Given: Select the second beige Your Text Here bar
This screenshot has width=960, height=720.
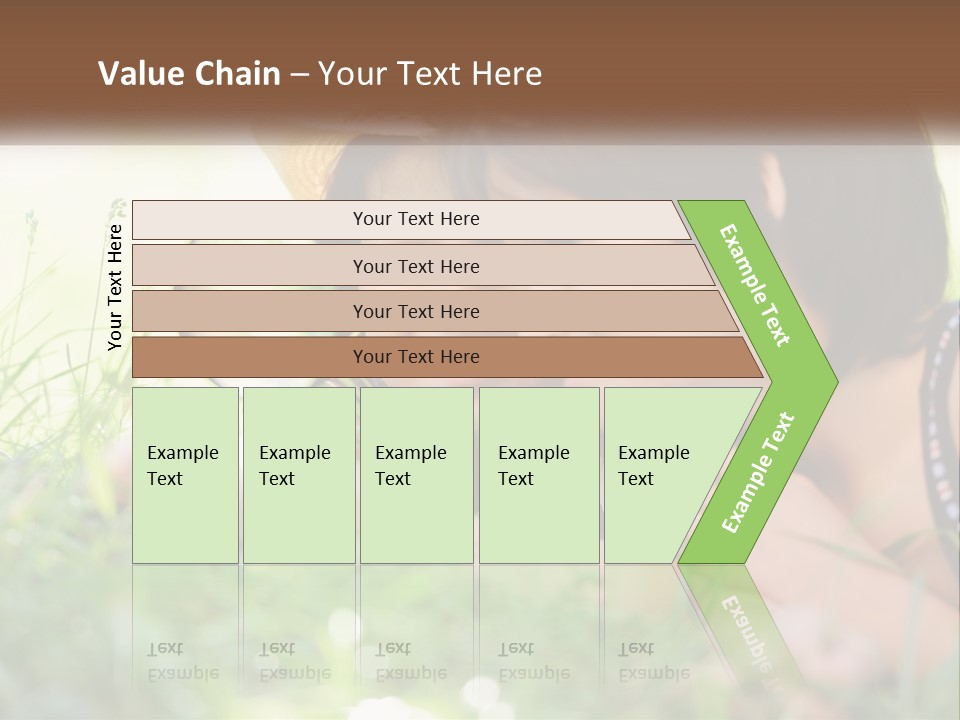Looking at the screenshot, I should point(423,265).
